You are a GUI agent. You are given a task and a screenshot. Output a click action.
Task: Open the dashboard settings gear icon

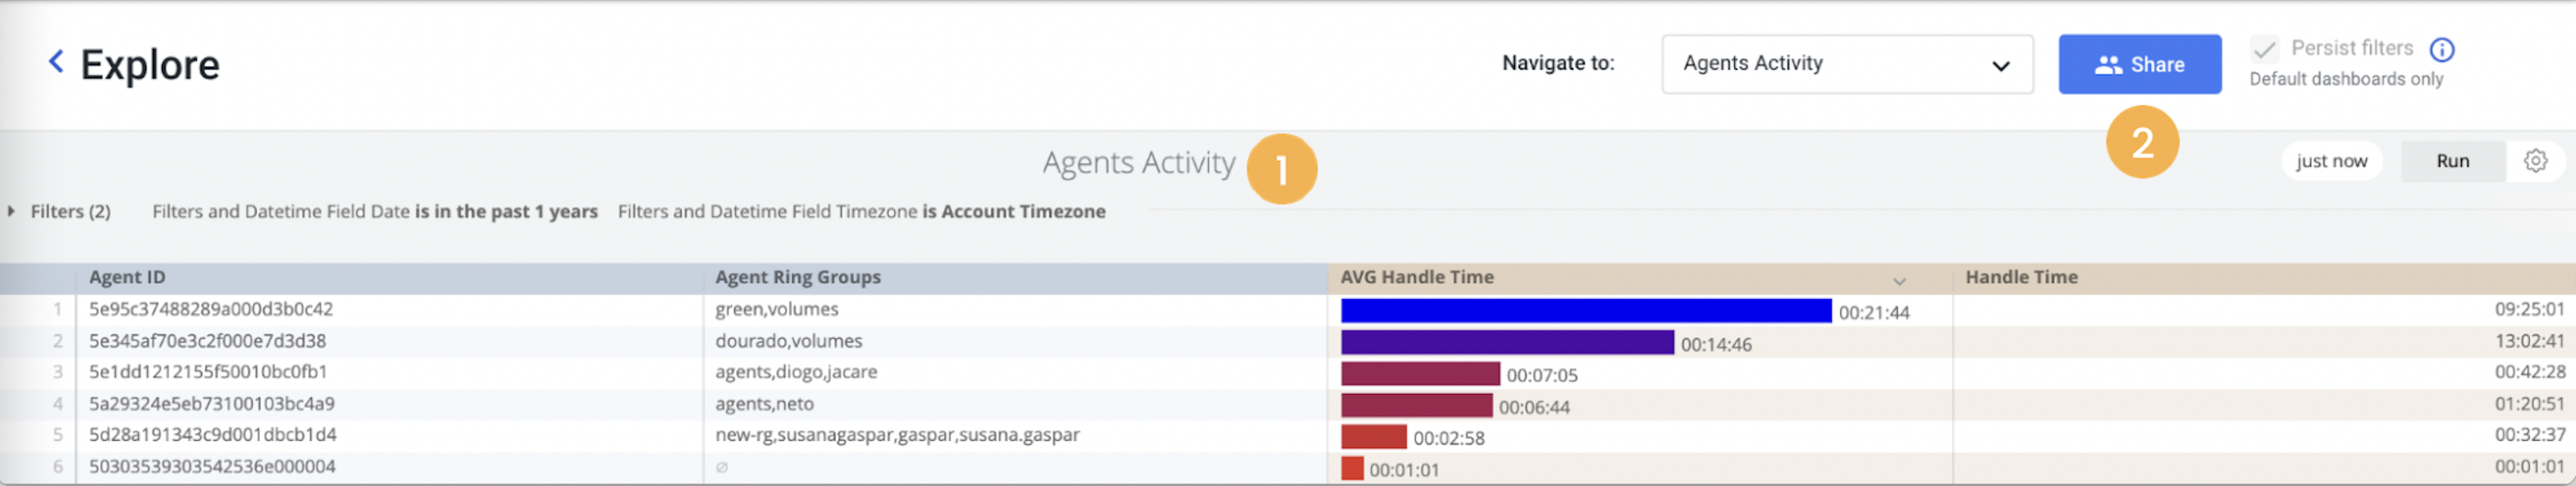click(2535, 161)
